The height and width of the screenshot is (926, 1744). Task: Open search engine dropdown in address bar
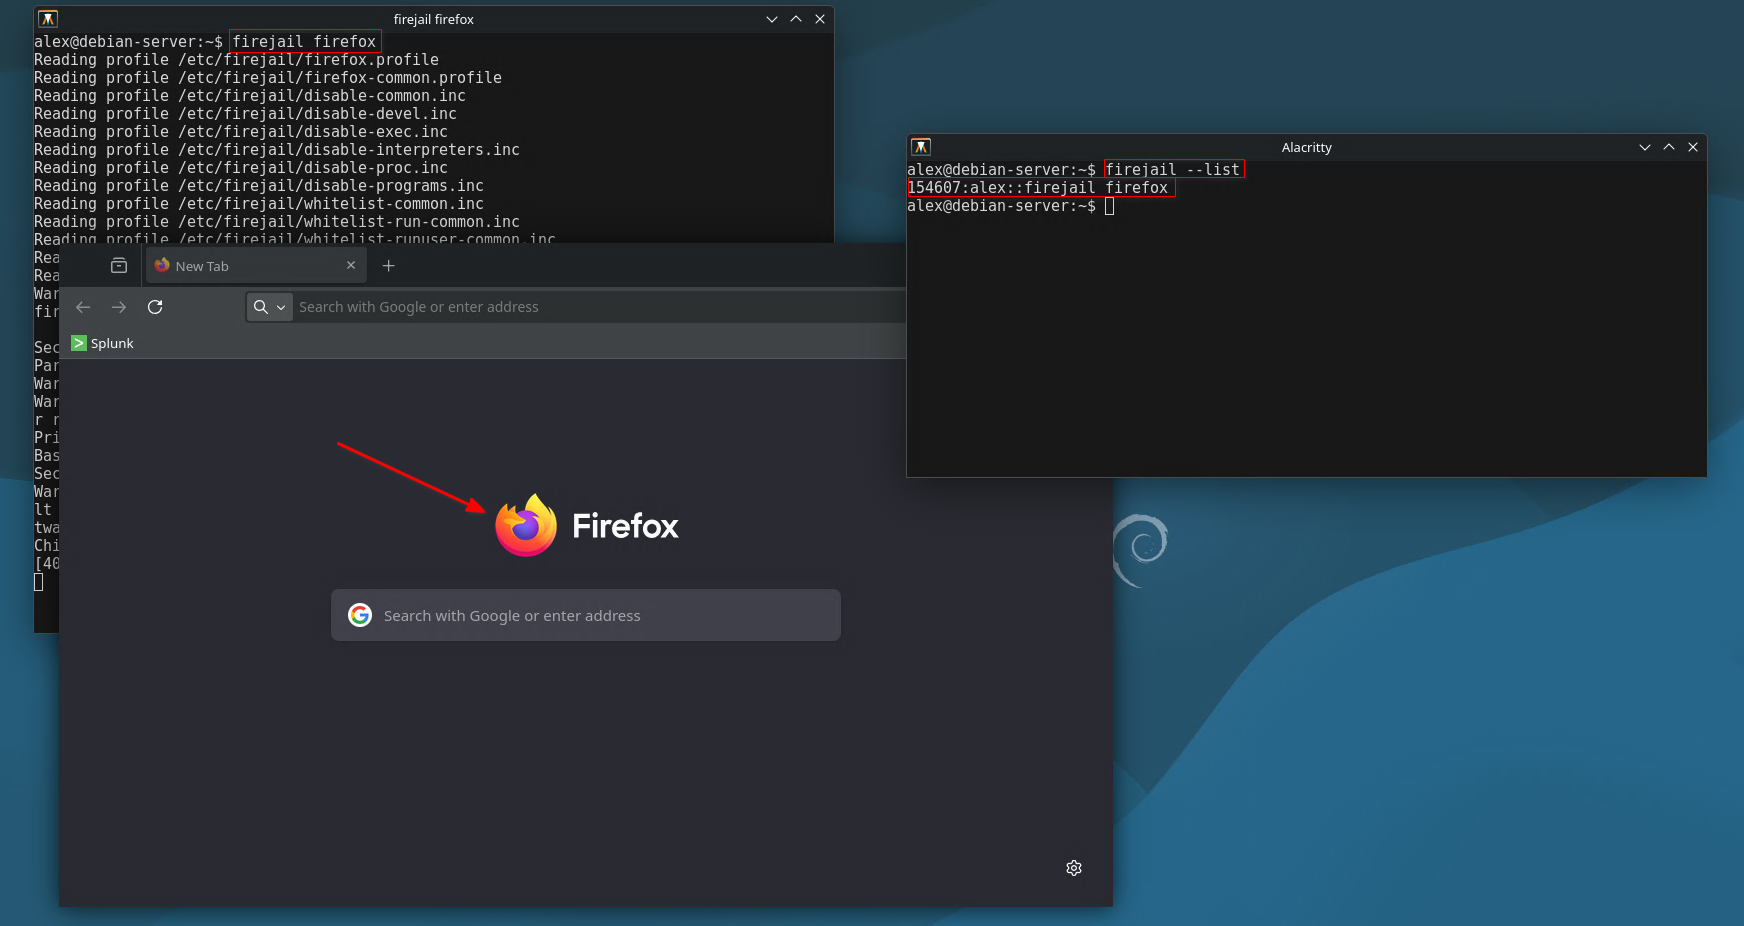click(270, 307)
